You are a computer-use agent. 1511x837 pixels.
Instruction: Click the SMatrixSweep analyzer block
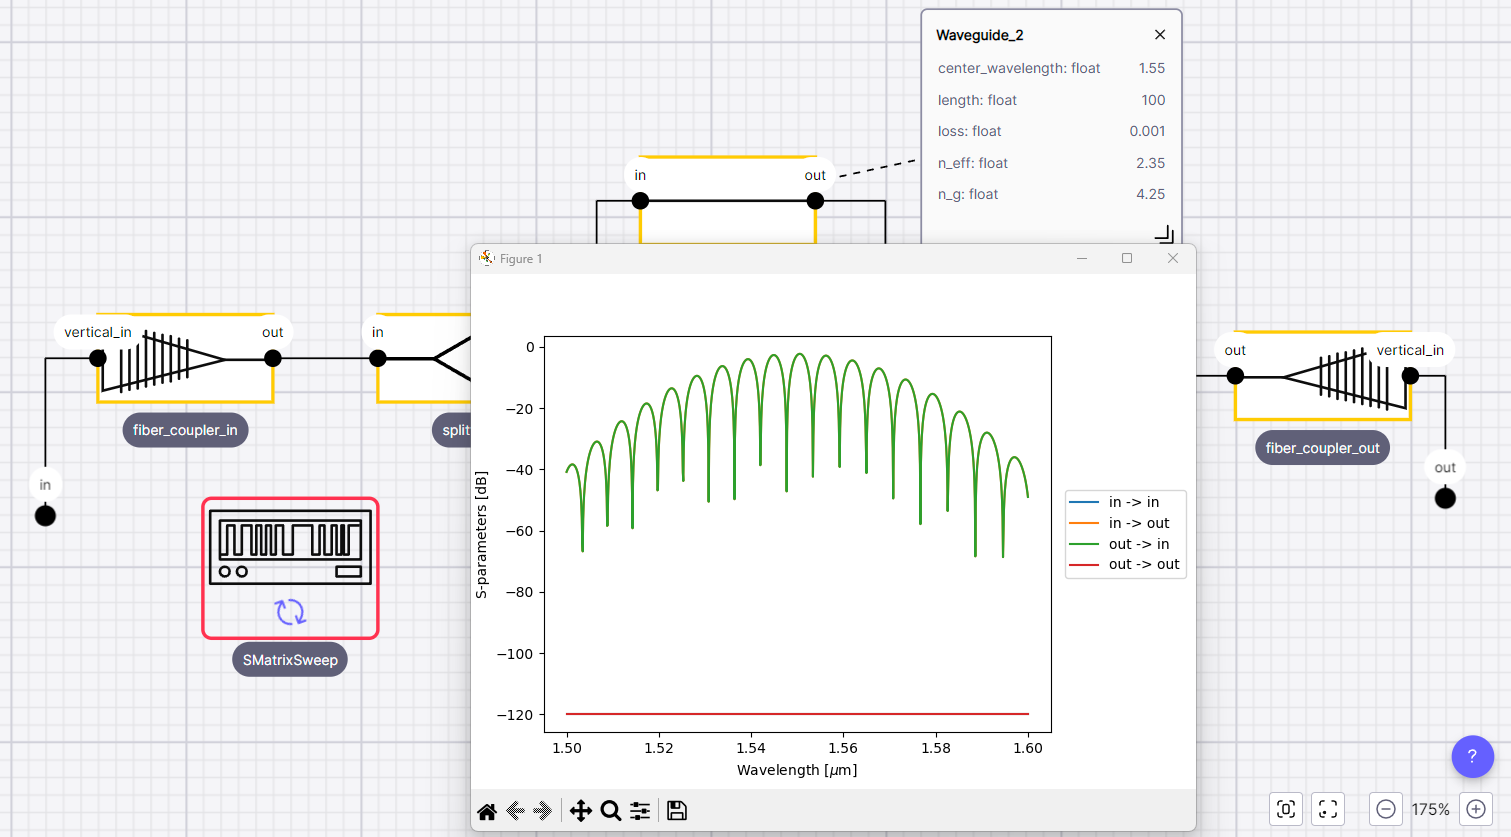pyautogui.click(x=290, y=568)
